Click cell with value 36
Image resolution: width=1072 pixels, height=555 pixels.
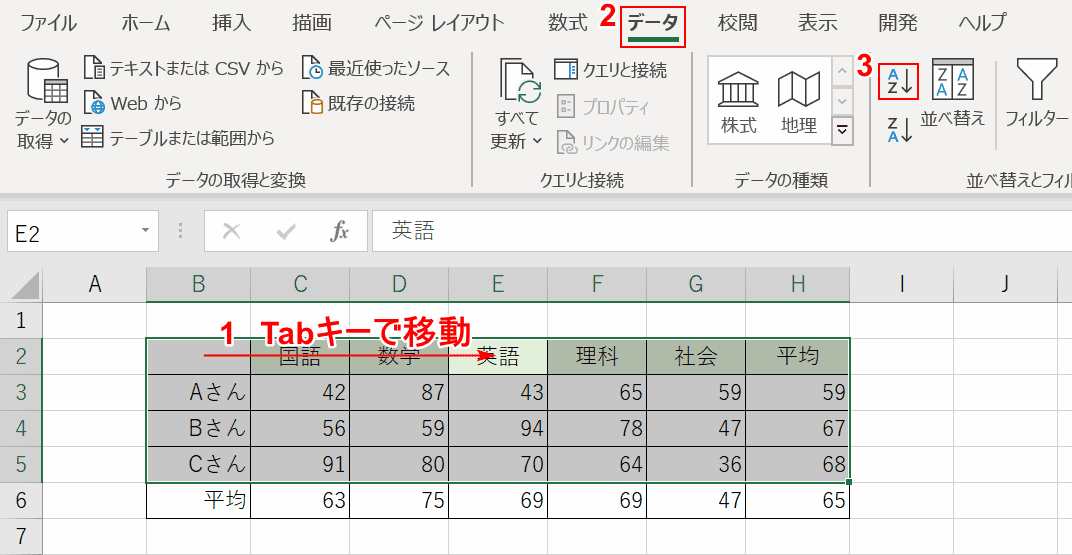pos(697,465)
